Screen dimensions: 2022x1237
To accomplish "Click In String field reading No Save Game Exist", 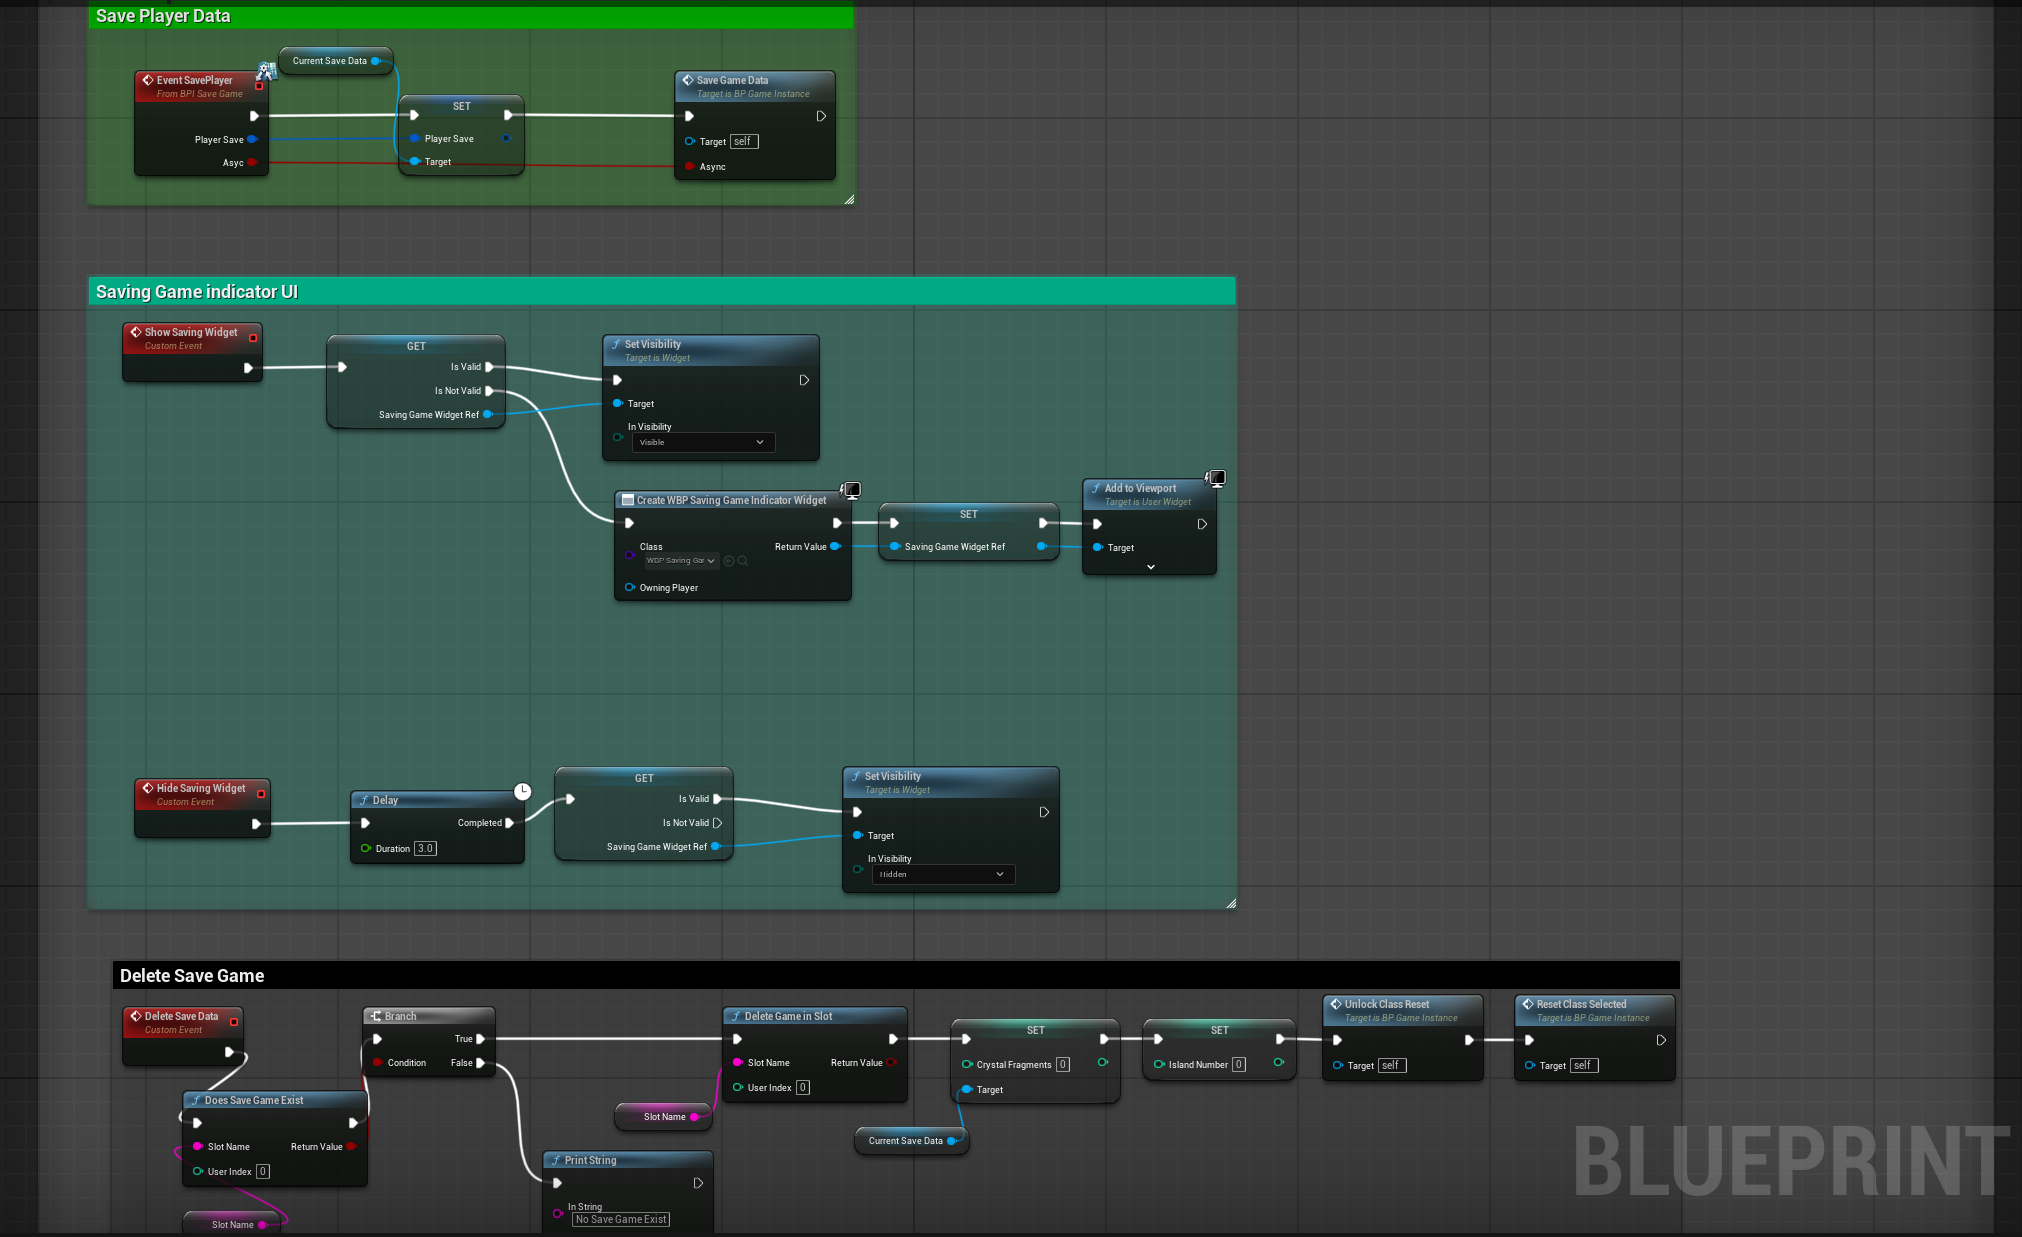I will pyautogui.click(x=621, y=1220).
